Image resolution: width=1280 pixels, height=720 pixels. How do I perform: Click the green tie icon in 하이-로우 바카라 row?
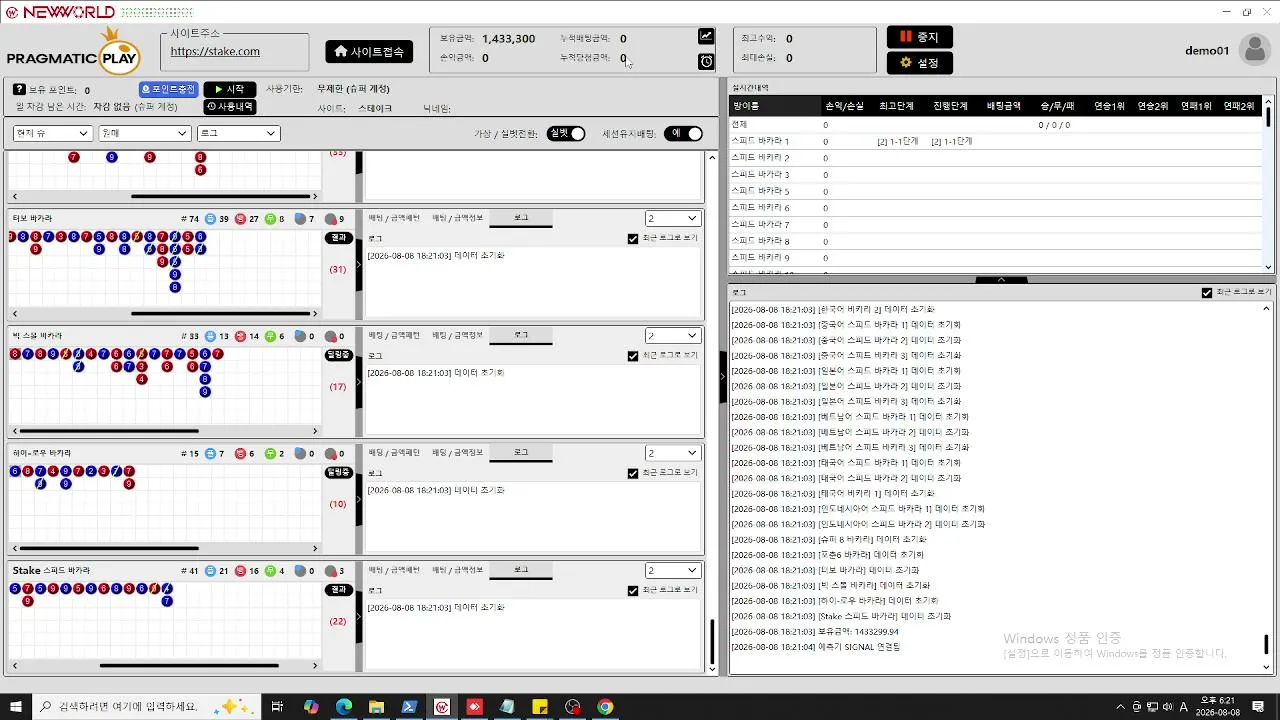click(270, 454)
